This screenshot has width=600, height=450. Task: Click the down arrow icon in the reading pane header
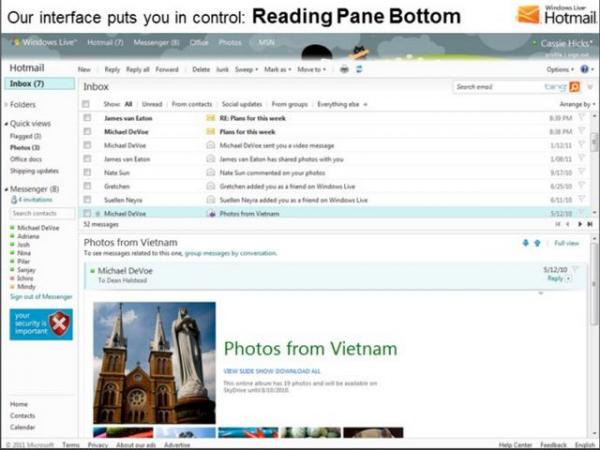tap(526, 243)
